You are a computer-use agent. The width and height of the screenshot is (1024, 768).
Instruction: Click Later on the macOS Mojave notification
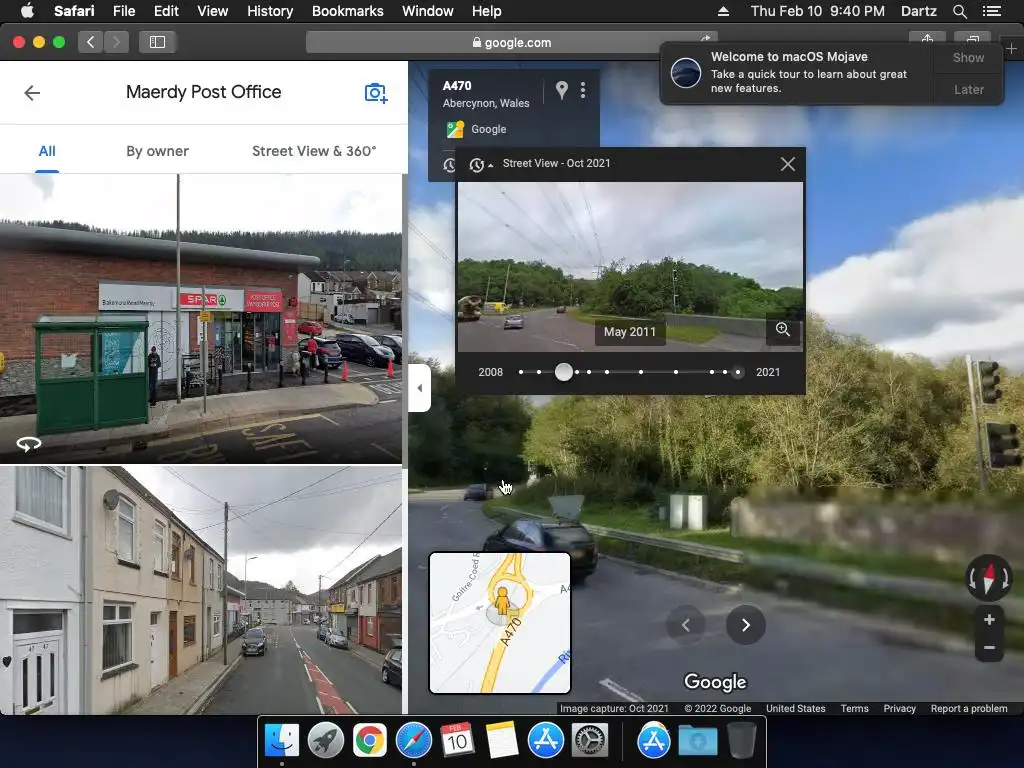coord(968,89)
